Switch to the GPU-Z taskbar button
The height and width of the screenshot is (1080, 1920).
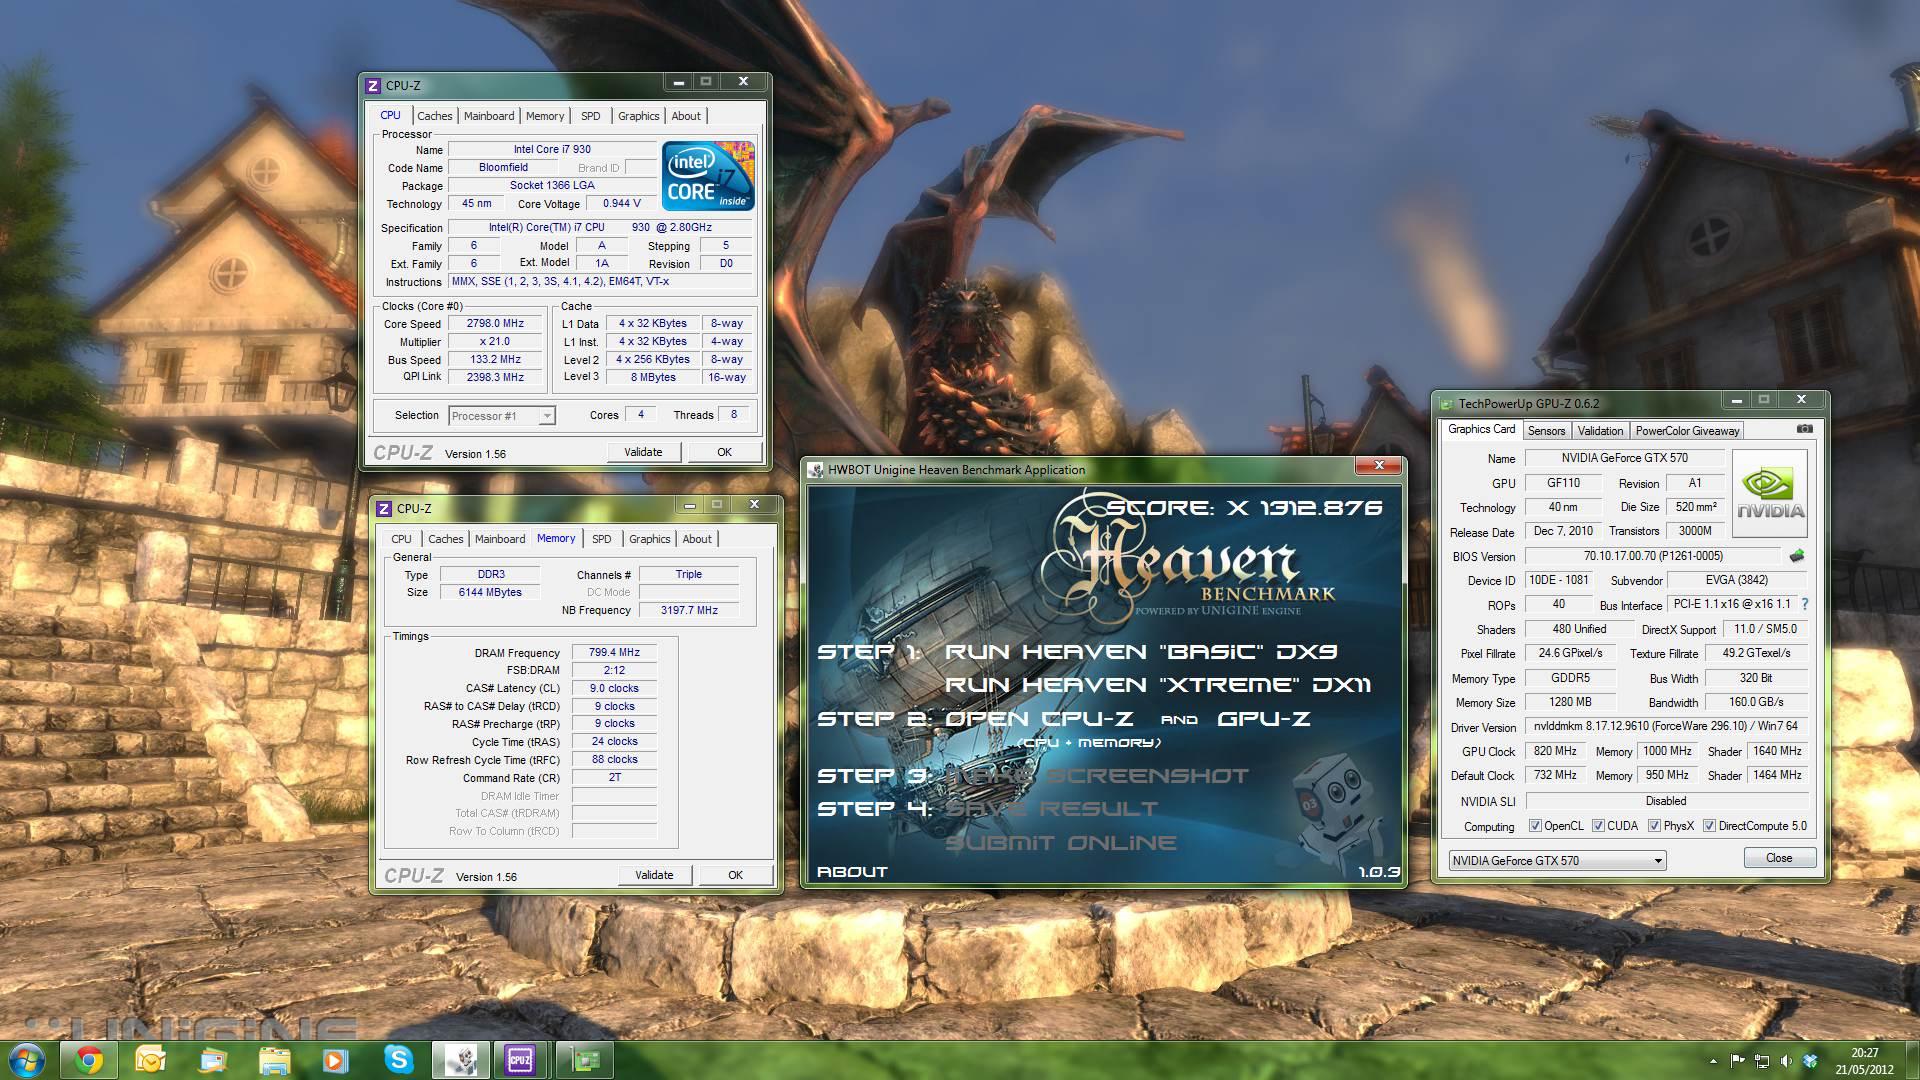[x=584, y=1060]
